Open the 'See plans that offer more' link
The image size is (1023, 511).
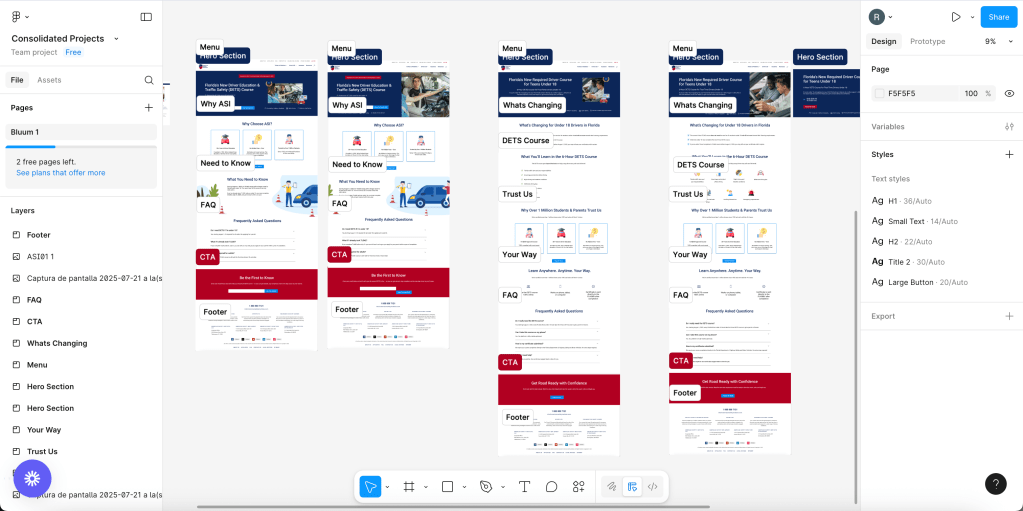60,173
